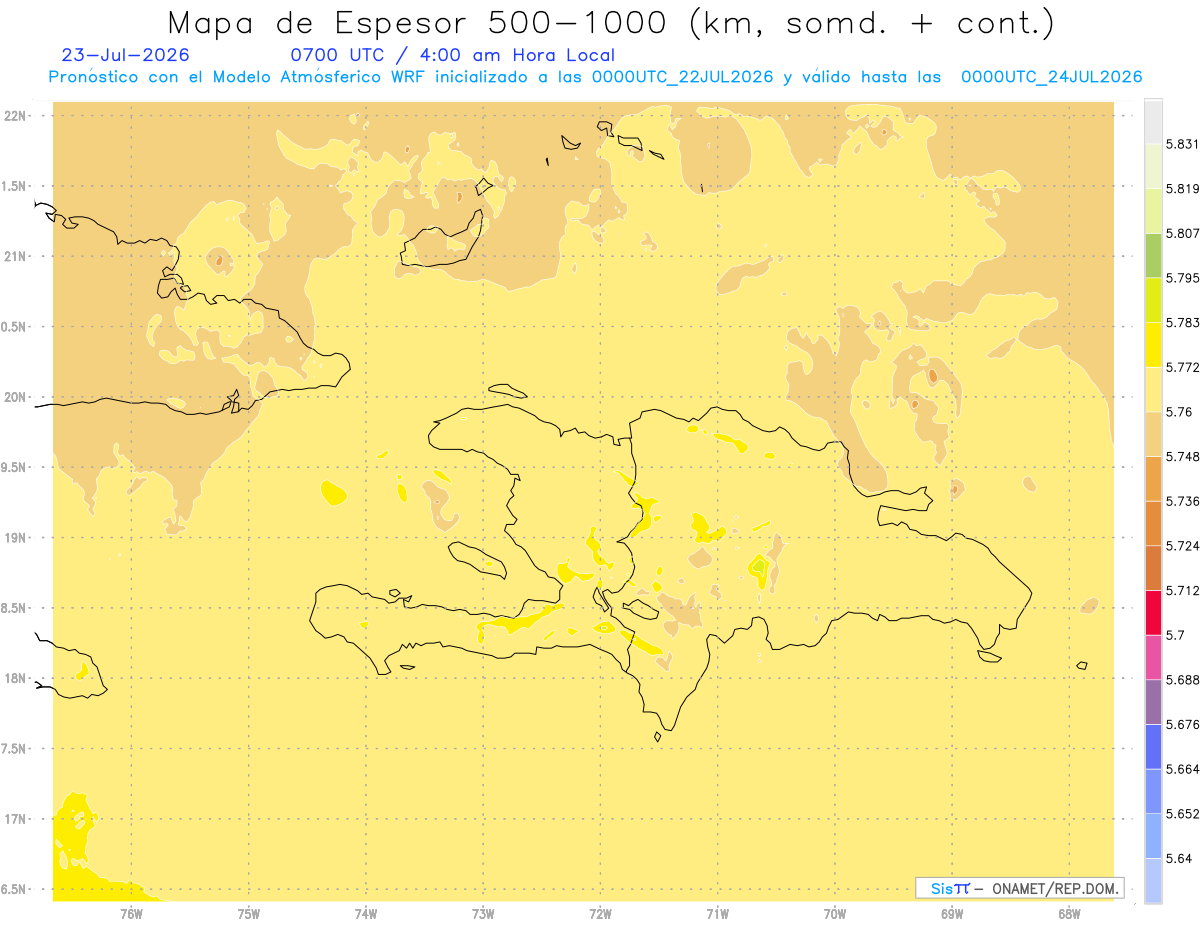Click longitude axis label '68W'
The image size is (1200, 927).
click(1069, 914)
